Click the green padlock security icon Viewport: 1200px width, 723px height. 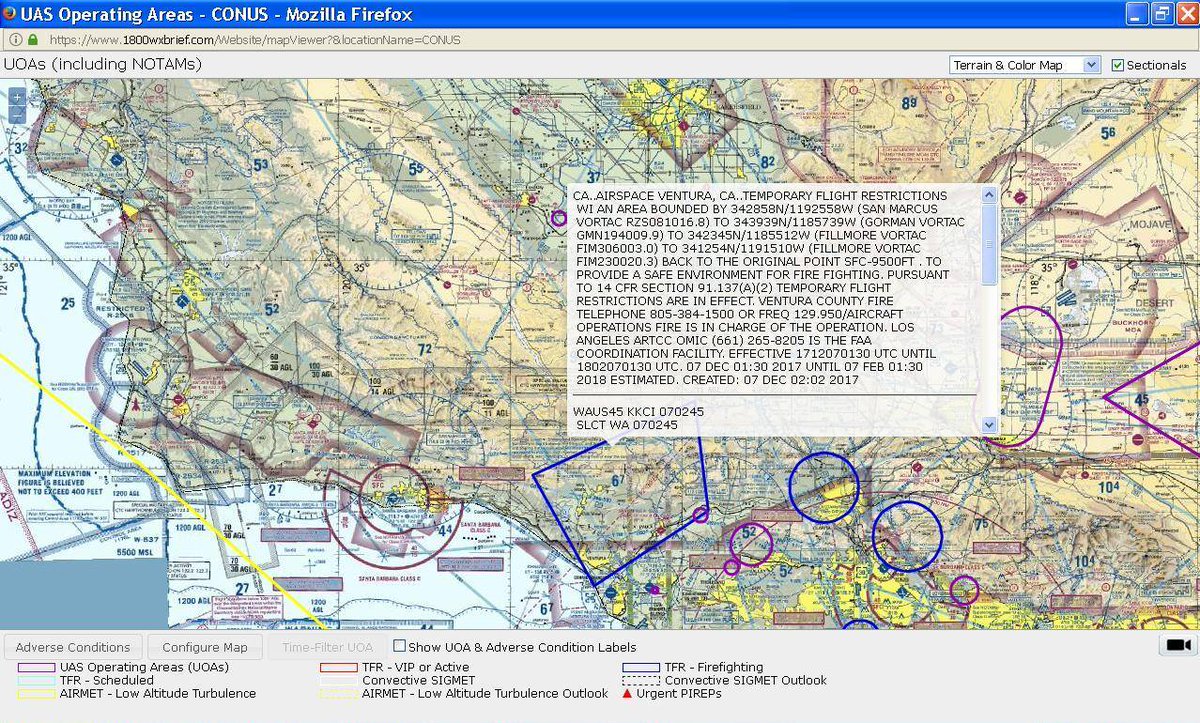(x=32, y=40)
